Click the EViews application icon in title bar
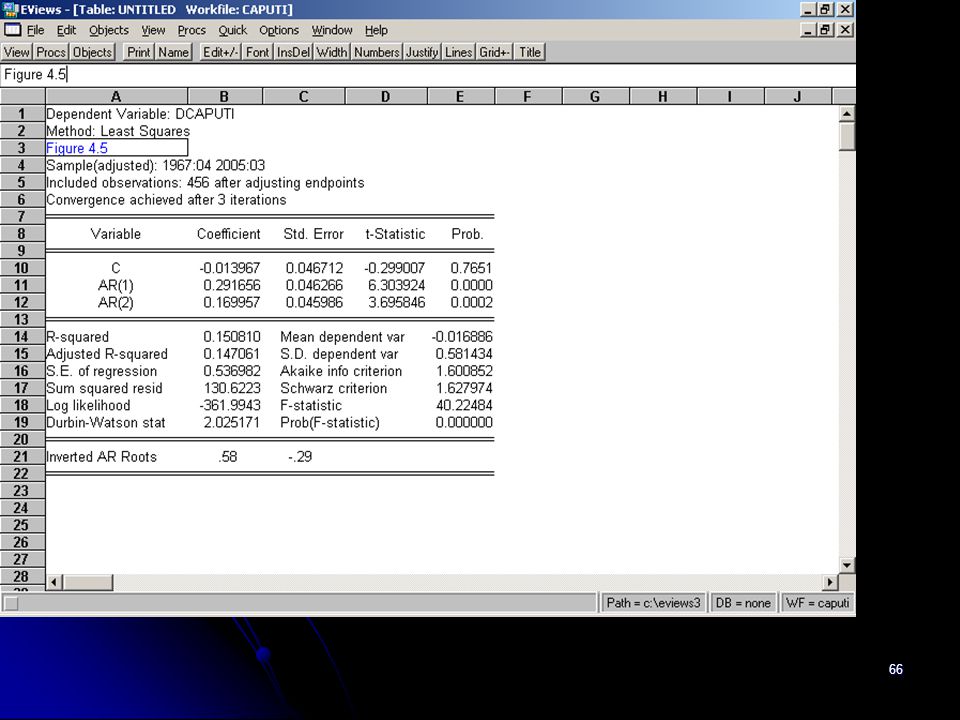Screen dimensions: 960x720 point(10,9)
